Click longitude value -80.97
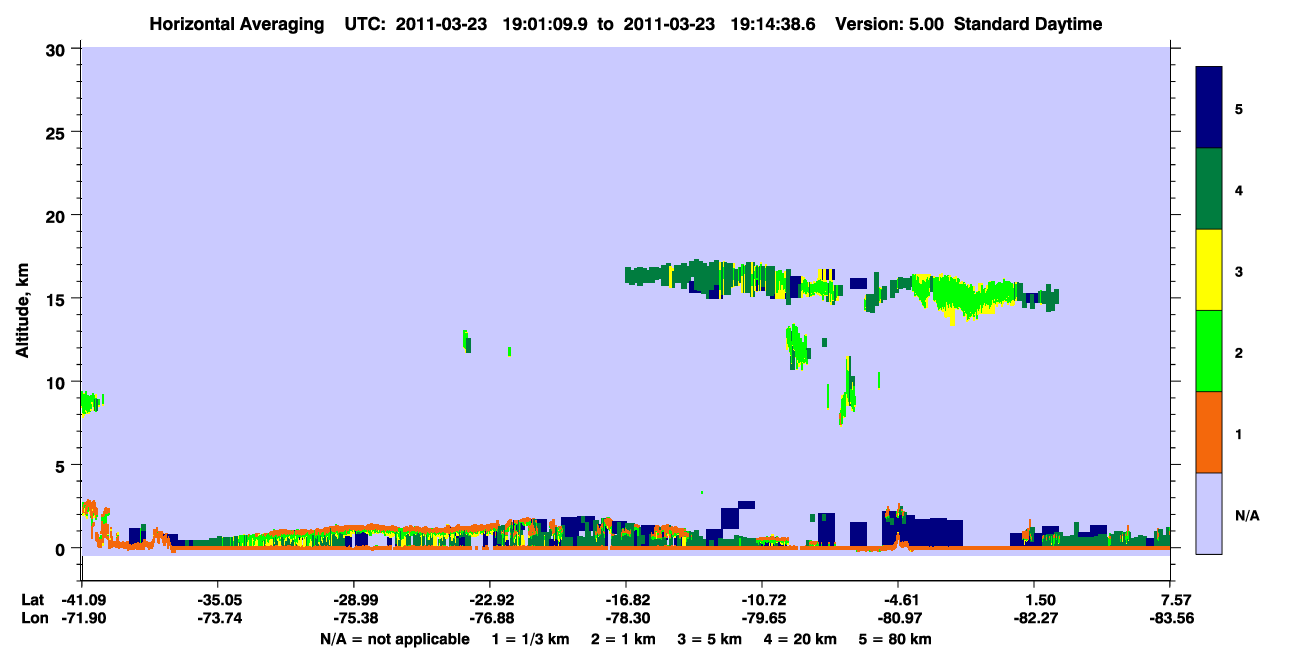This screenshot has height=667, width=1300. click(x=898, y=618)
